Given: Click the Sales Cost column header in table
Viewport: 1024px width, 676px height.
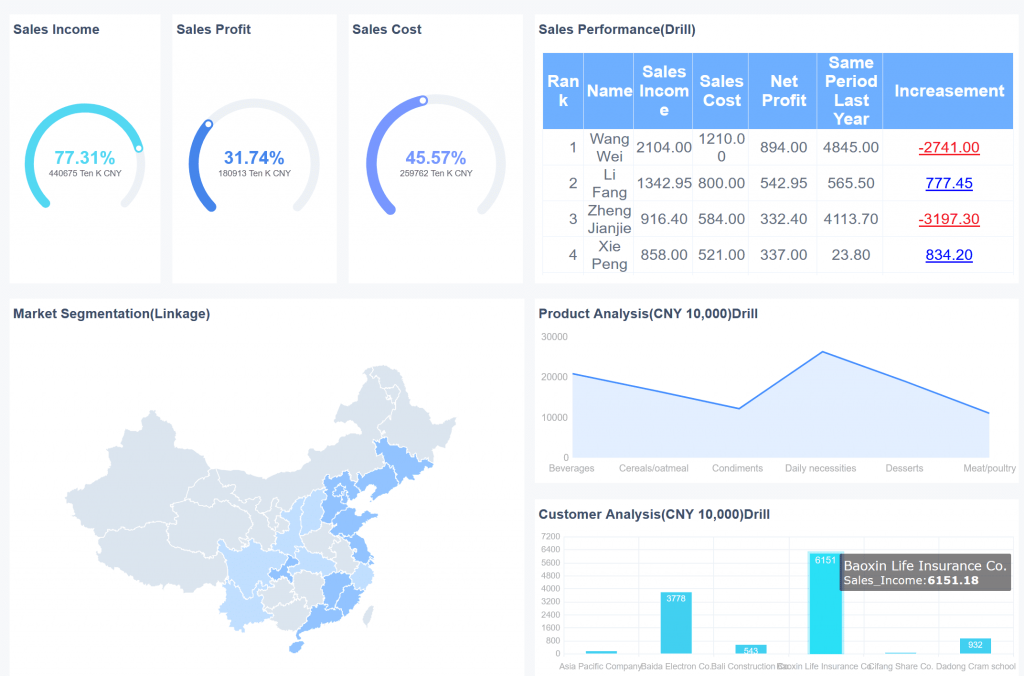Looking at the screenshot, I should [721, 91].
